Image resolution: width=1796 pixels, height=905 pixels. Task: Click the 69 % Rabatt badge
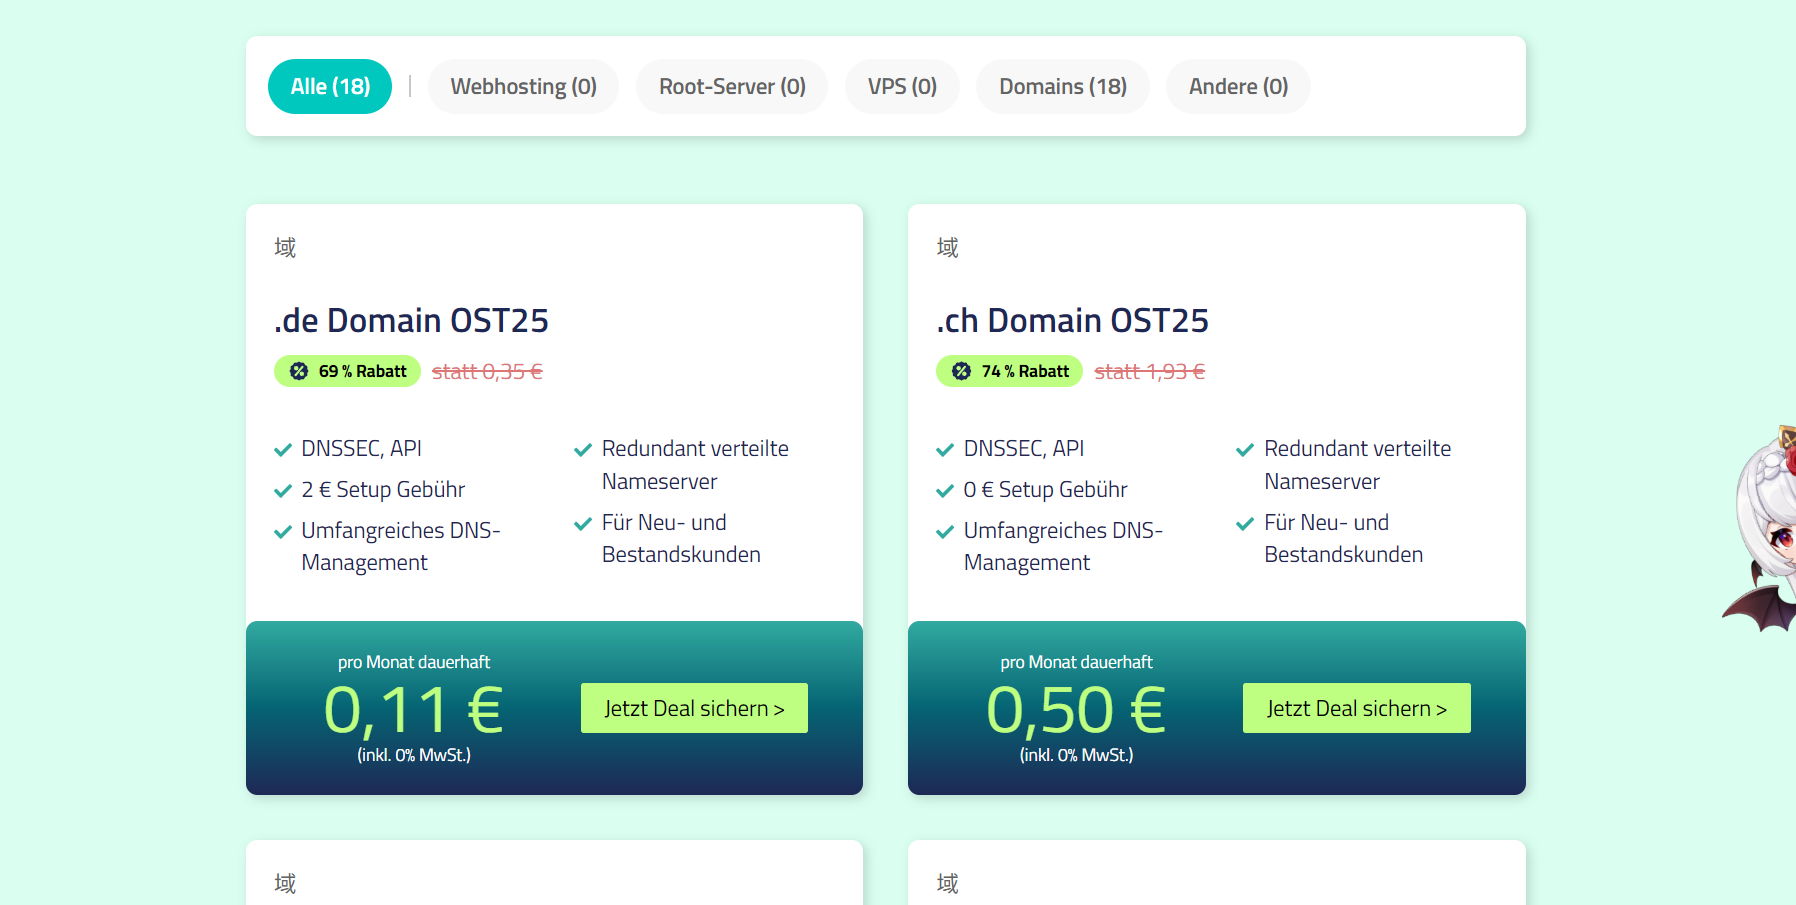coord(347,371)
